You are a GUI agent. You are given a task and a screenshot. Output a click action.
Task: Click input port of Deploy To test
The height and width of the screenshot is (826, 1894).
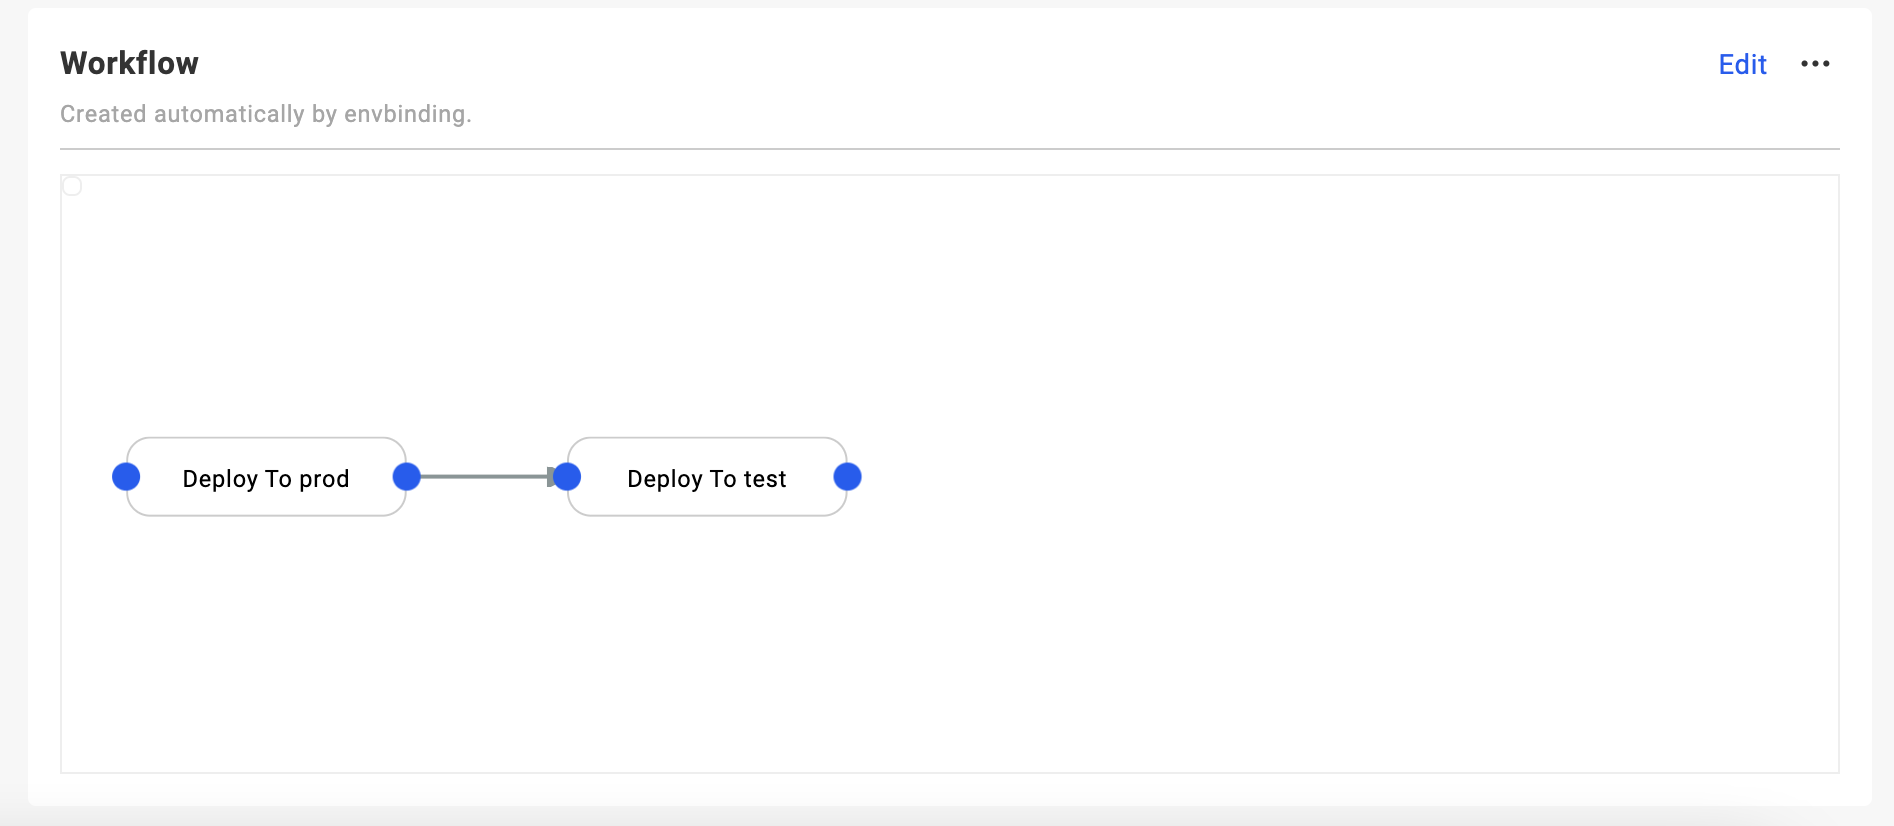tap(567, 477)
